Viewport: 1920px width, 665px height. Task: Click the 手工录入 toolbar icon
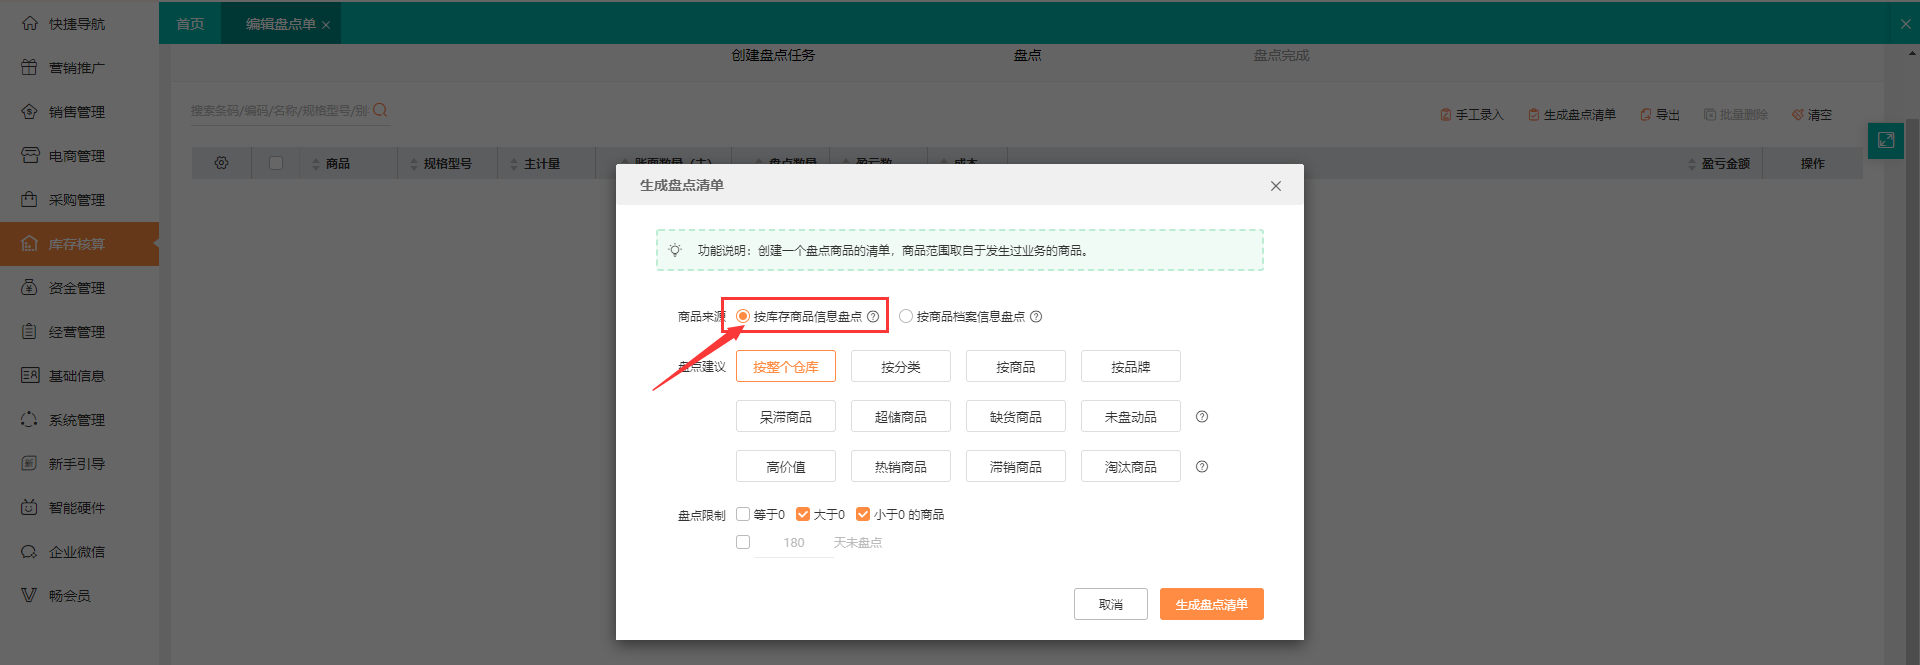click(1445, 115)
